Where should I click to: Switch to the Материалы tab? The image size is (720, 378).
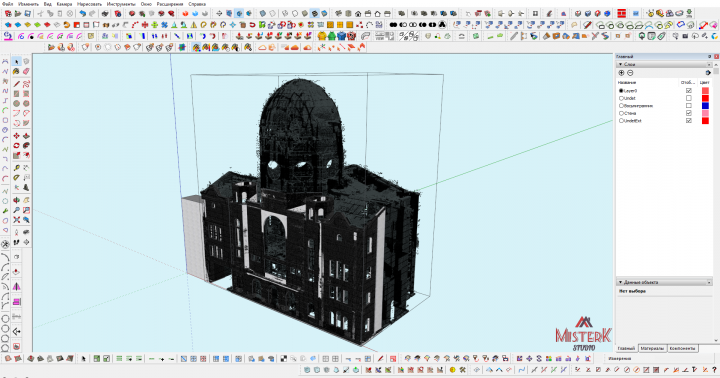[652, 349]
